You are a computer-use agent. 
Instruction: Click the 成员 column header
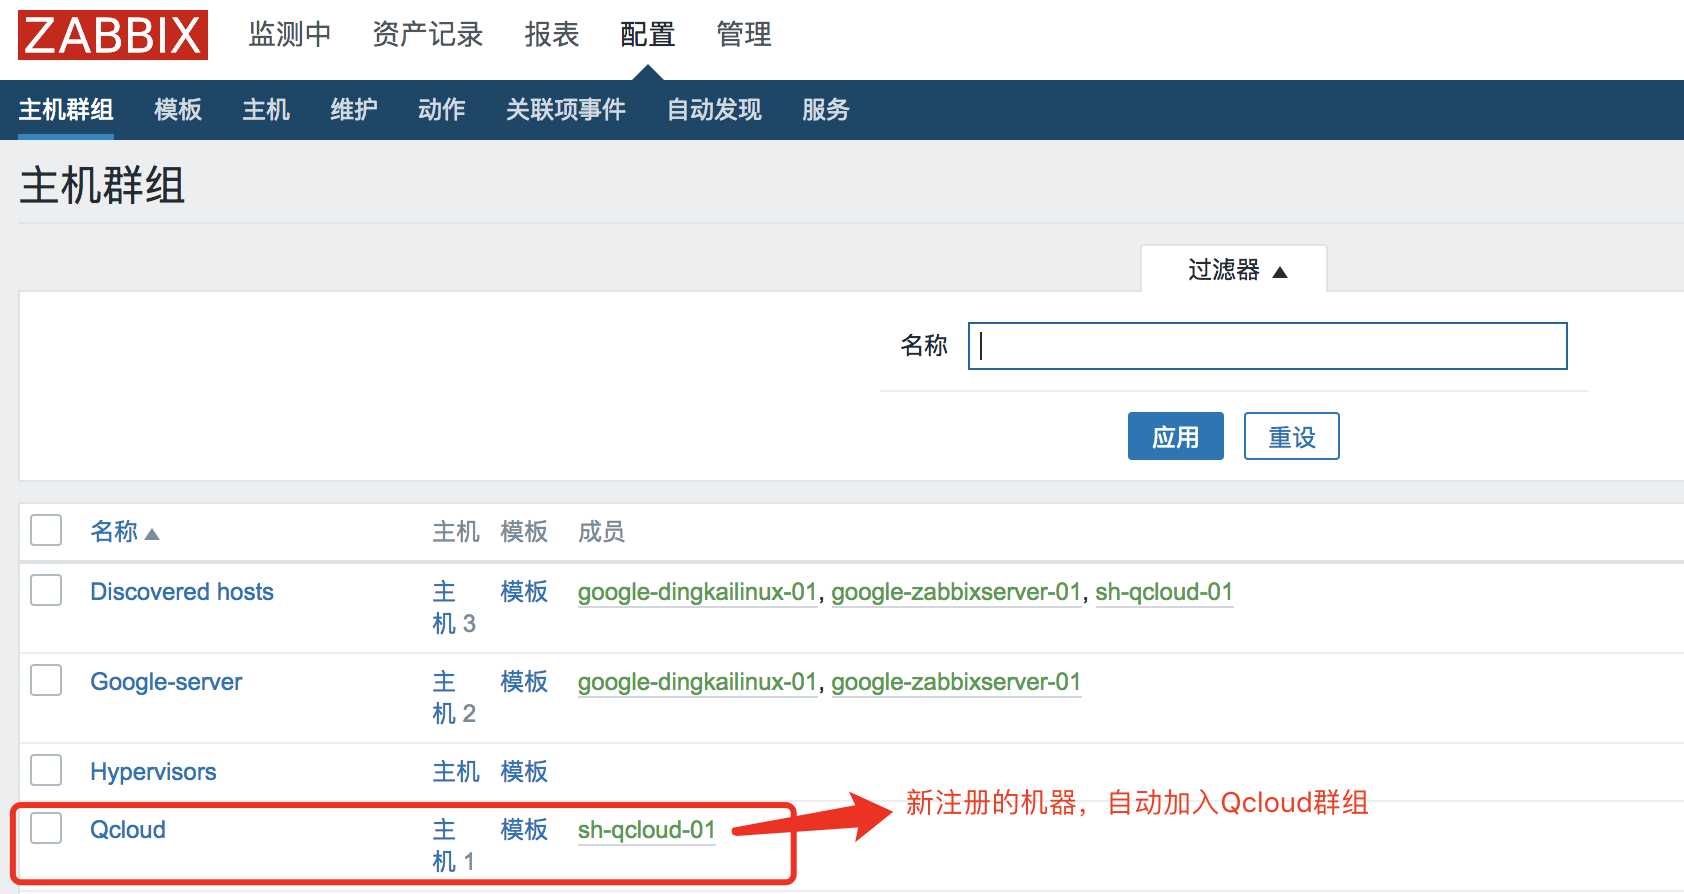[602, 532]
